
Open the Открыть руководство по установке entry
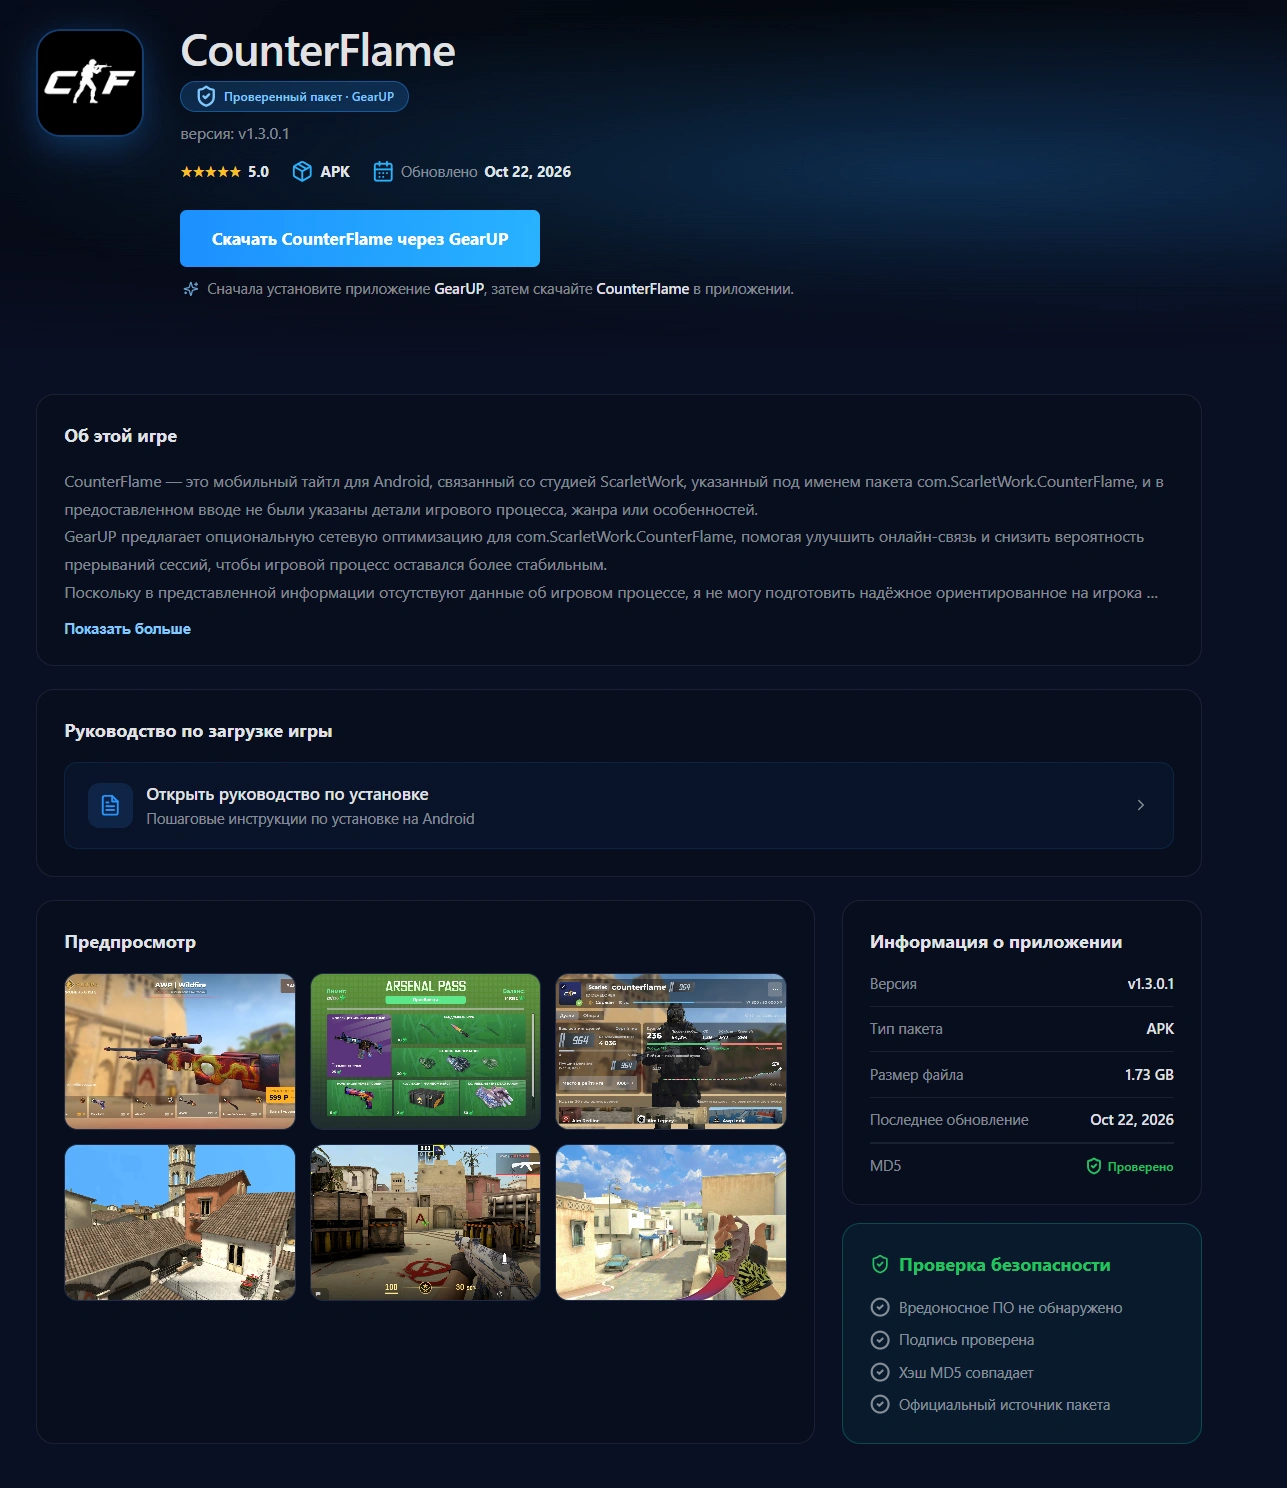(x=619, y=806)
